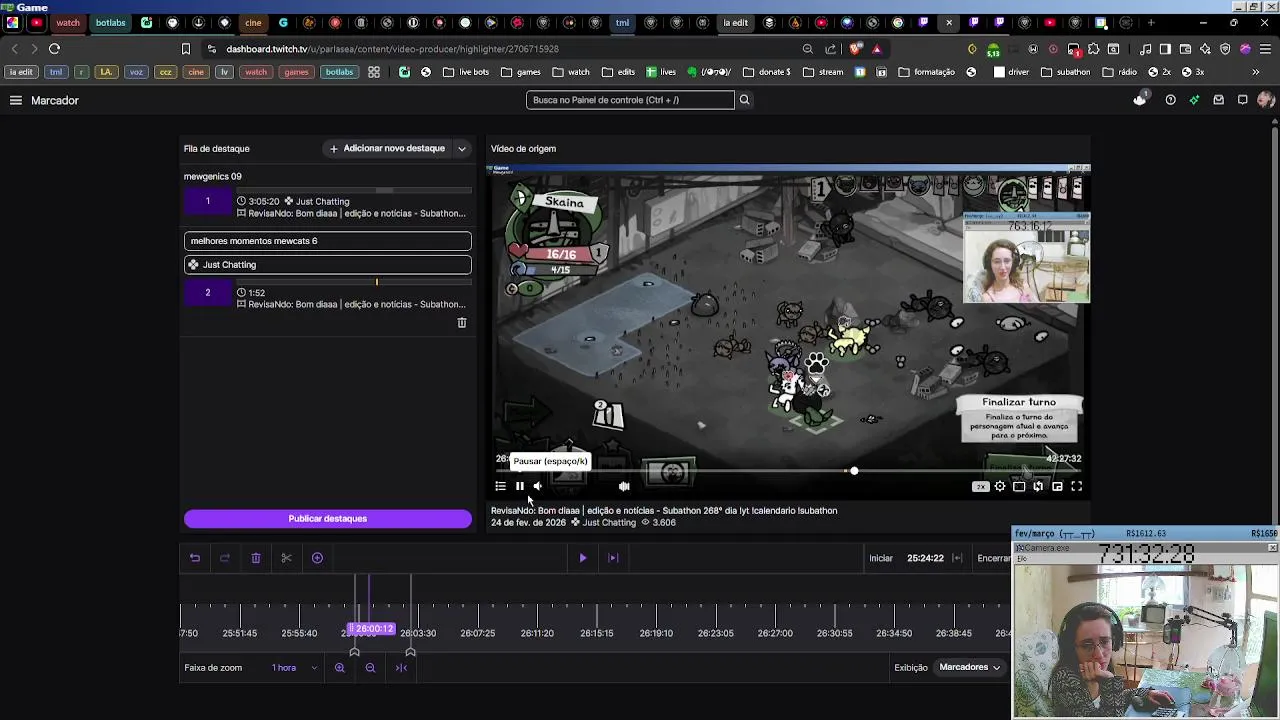This screenshot has width=1280, height=720.
Task: Reload the browser page
Action: [x=55, y=49]
